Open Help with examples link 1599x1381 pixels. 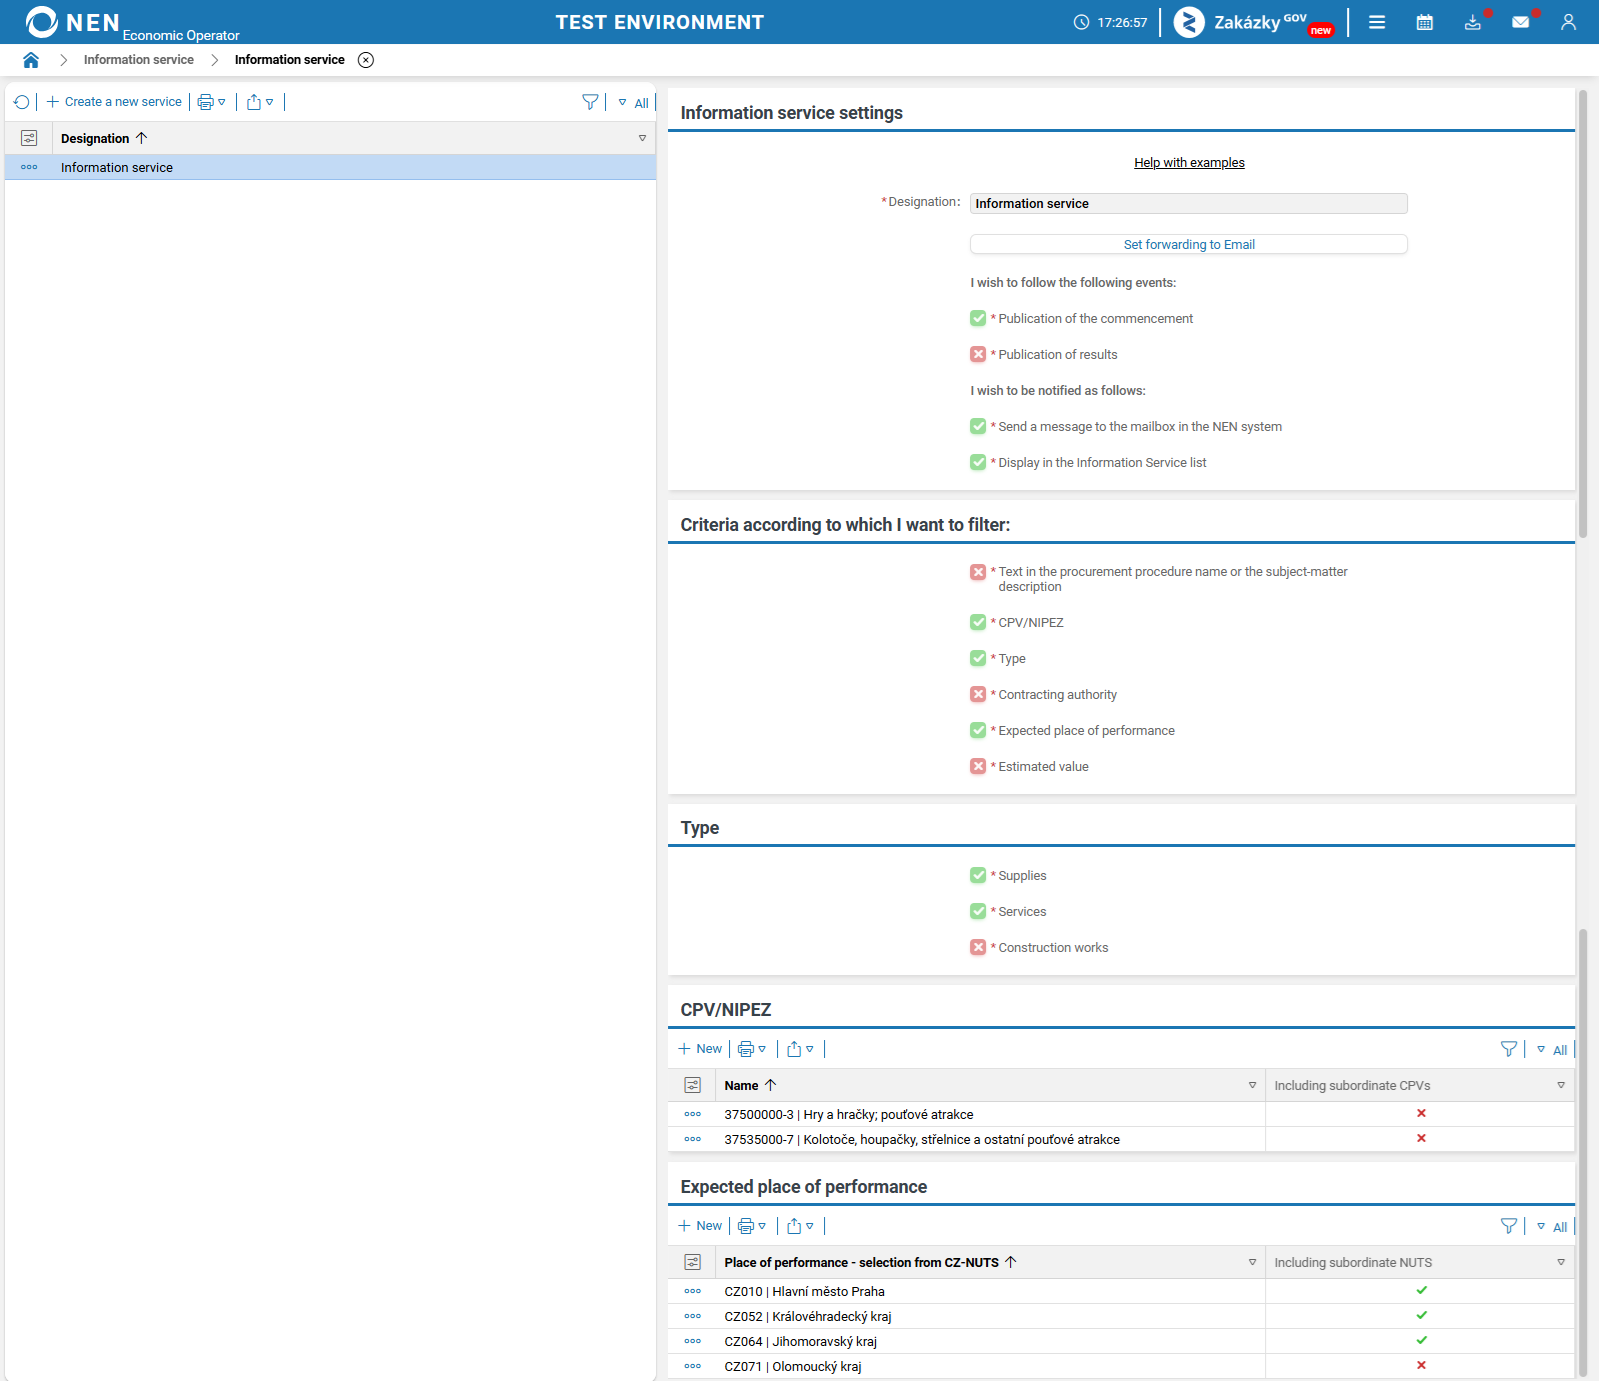coord(1189,163)
